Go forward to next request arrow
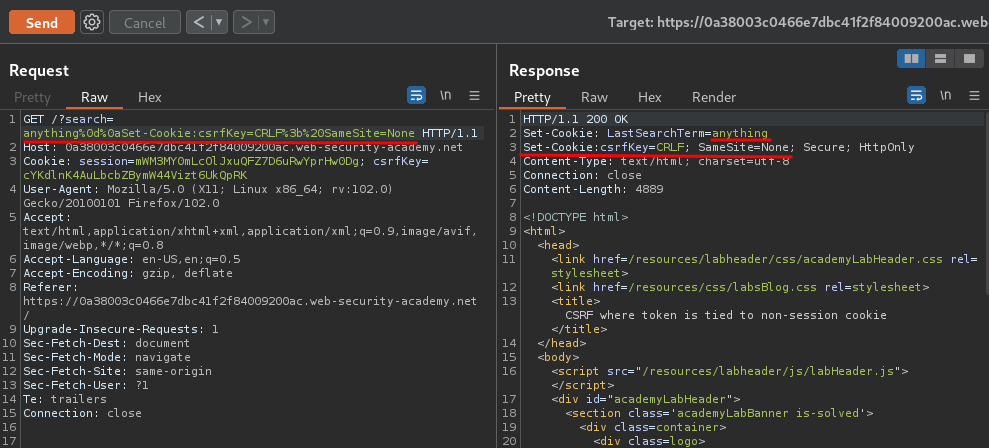Image resolution: width=989 pixels, height=448 pixels. (x=246, y=23)
